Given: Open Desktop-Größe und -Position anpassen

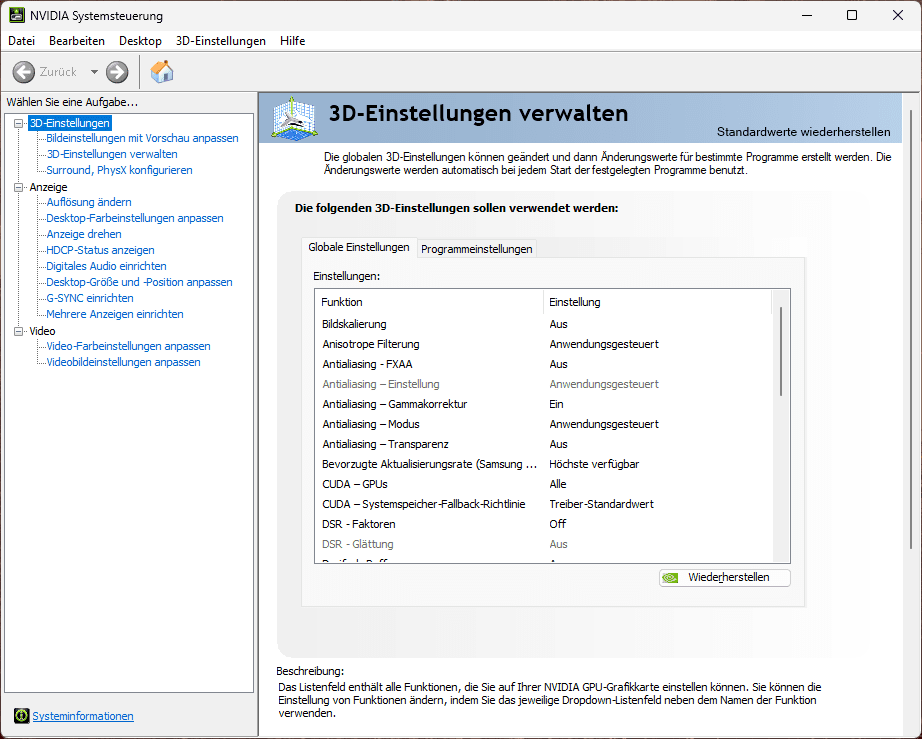Looking at the screenshot, I should tap(139, 282).
